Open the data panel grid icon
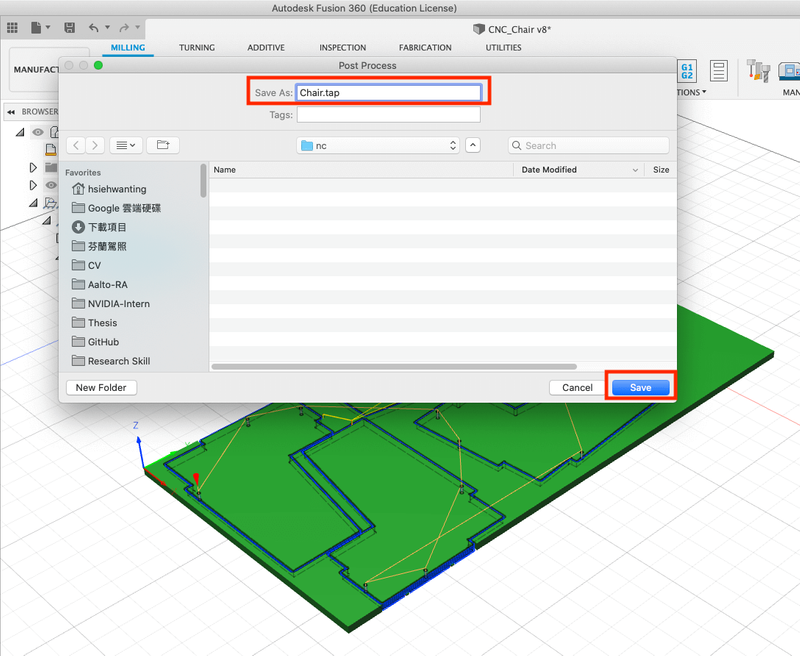The width and height of the screenshot is (800, 656). (x=13, y=28)
